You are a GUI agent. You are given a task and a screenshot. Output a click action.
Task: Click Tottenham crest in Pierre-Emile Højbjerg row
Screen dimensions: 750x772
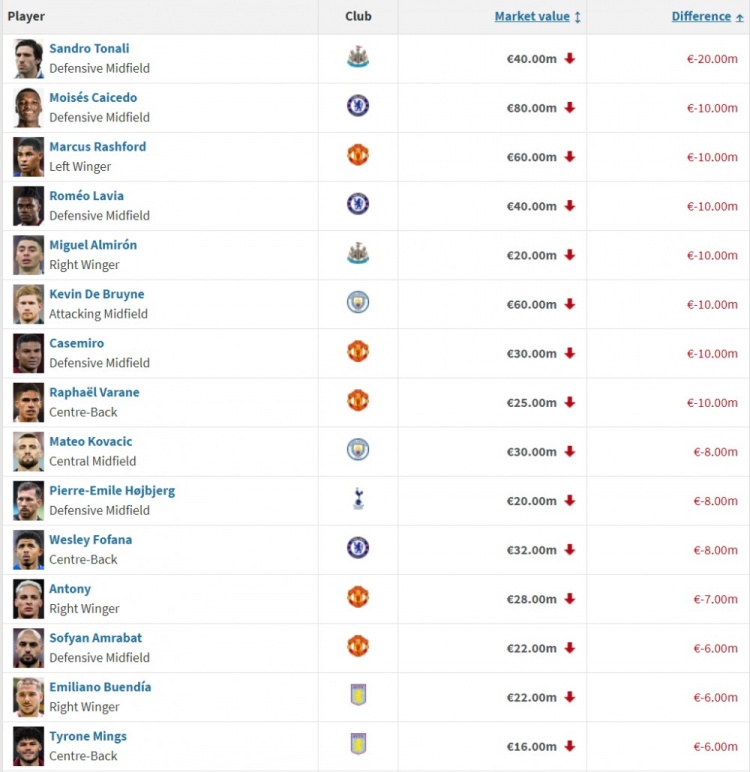[x=358, y=499]
